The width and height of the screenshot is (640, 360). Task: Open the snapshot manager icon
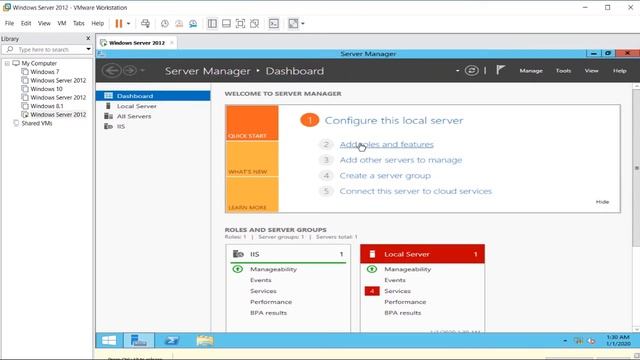[193, 24]
